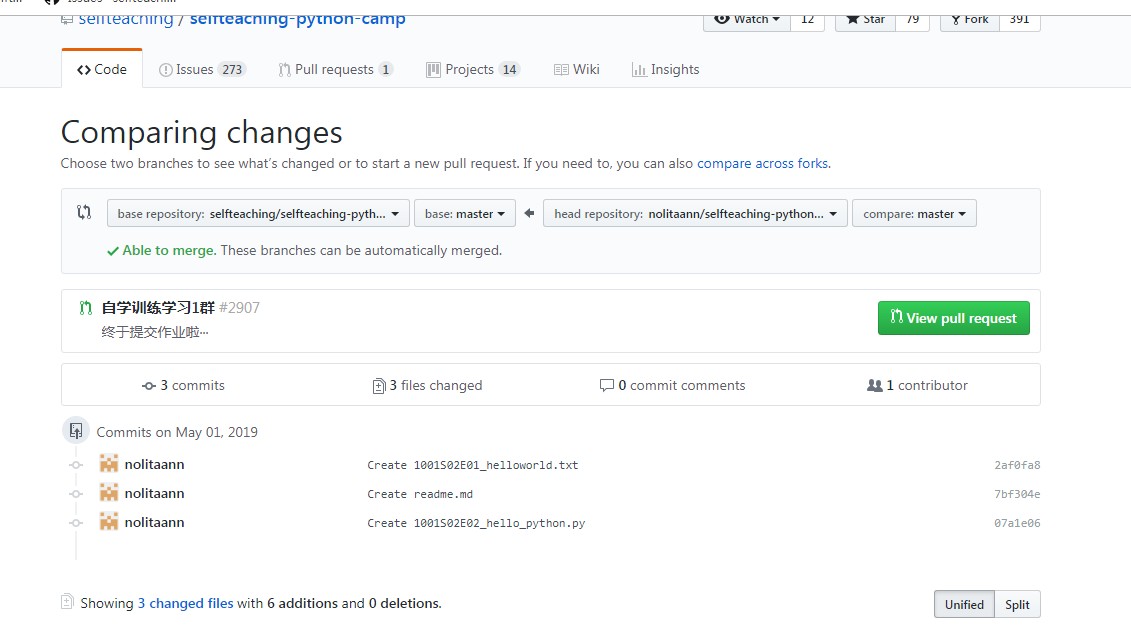The image size is (1131, 630).
Task: Click the avatar on Create readme.md row
Action: (x=109, y=493)
